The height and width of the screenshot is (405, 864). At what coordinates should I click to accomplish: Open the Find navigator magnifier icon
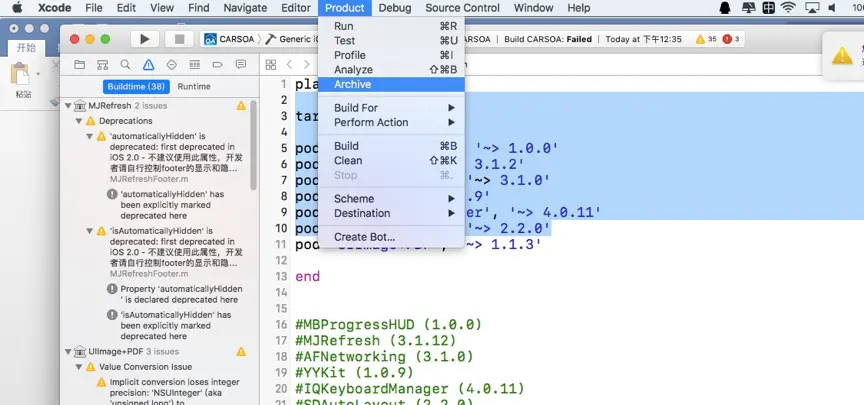[126, 65]
